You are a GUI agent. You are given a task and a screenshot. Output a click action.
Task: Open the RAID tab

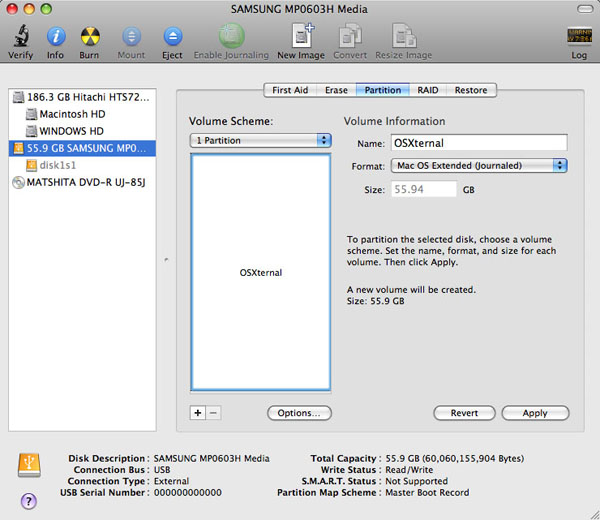[428, 90]
